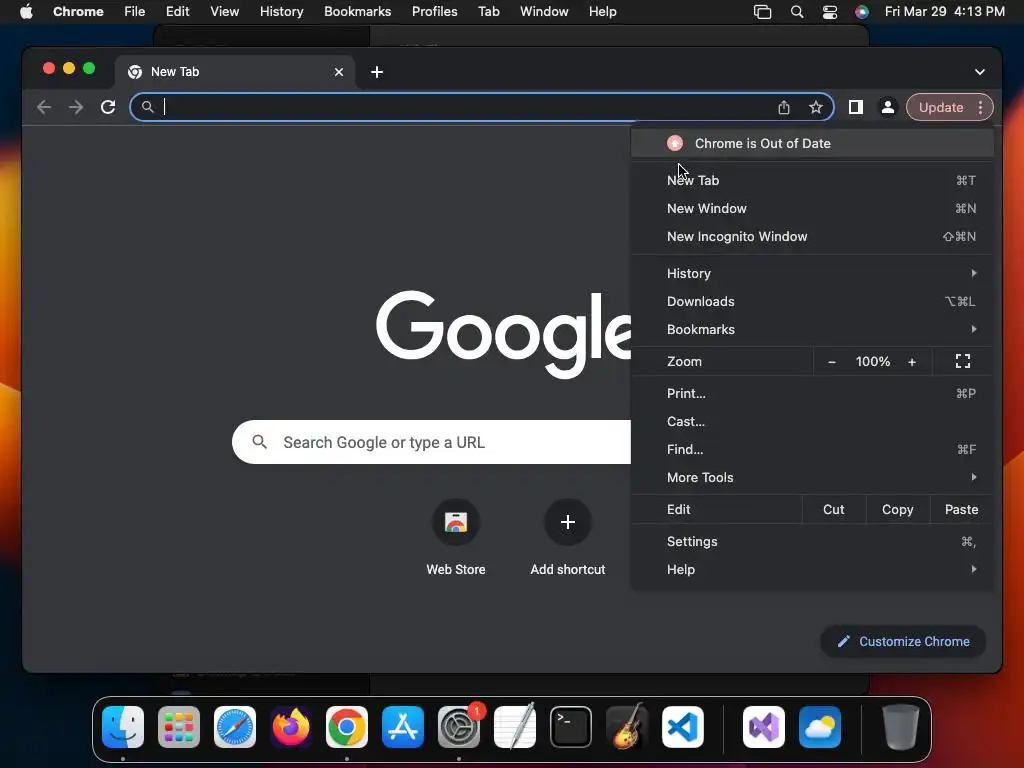Click Spotlight search icon in menu bar
1024x768 pixels.
797,12
